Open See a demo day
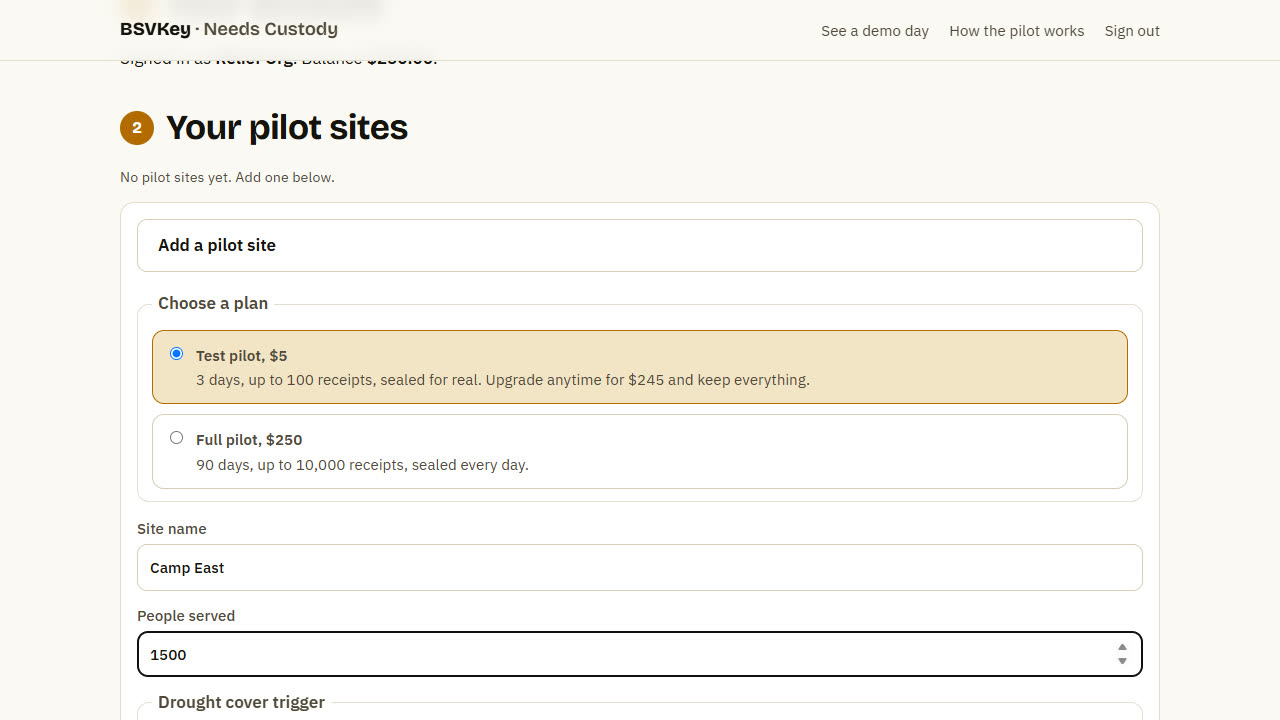The image size is (1280, 720). (875, 31)
